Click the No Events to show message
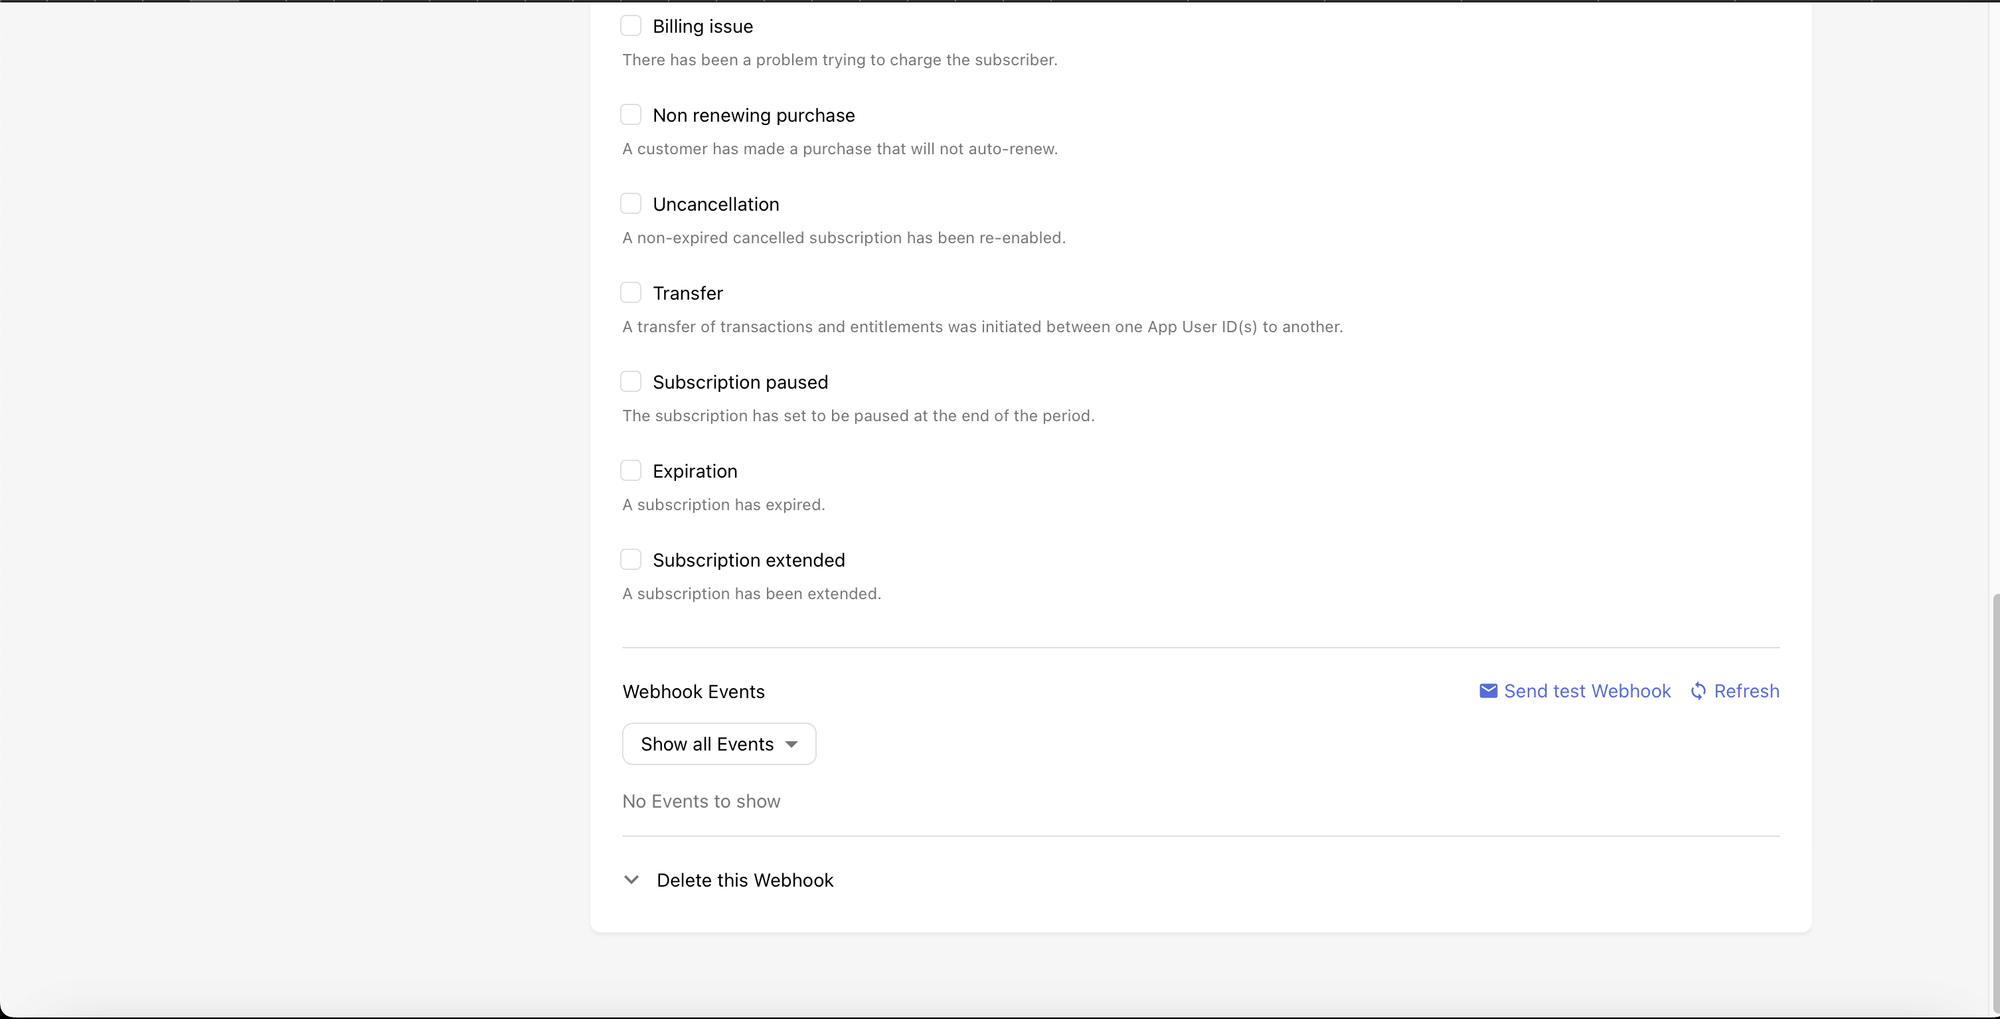The image size is (2000, 1019). click(x=701, y=801)
